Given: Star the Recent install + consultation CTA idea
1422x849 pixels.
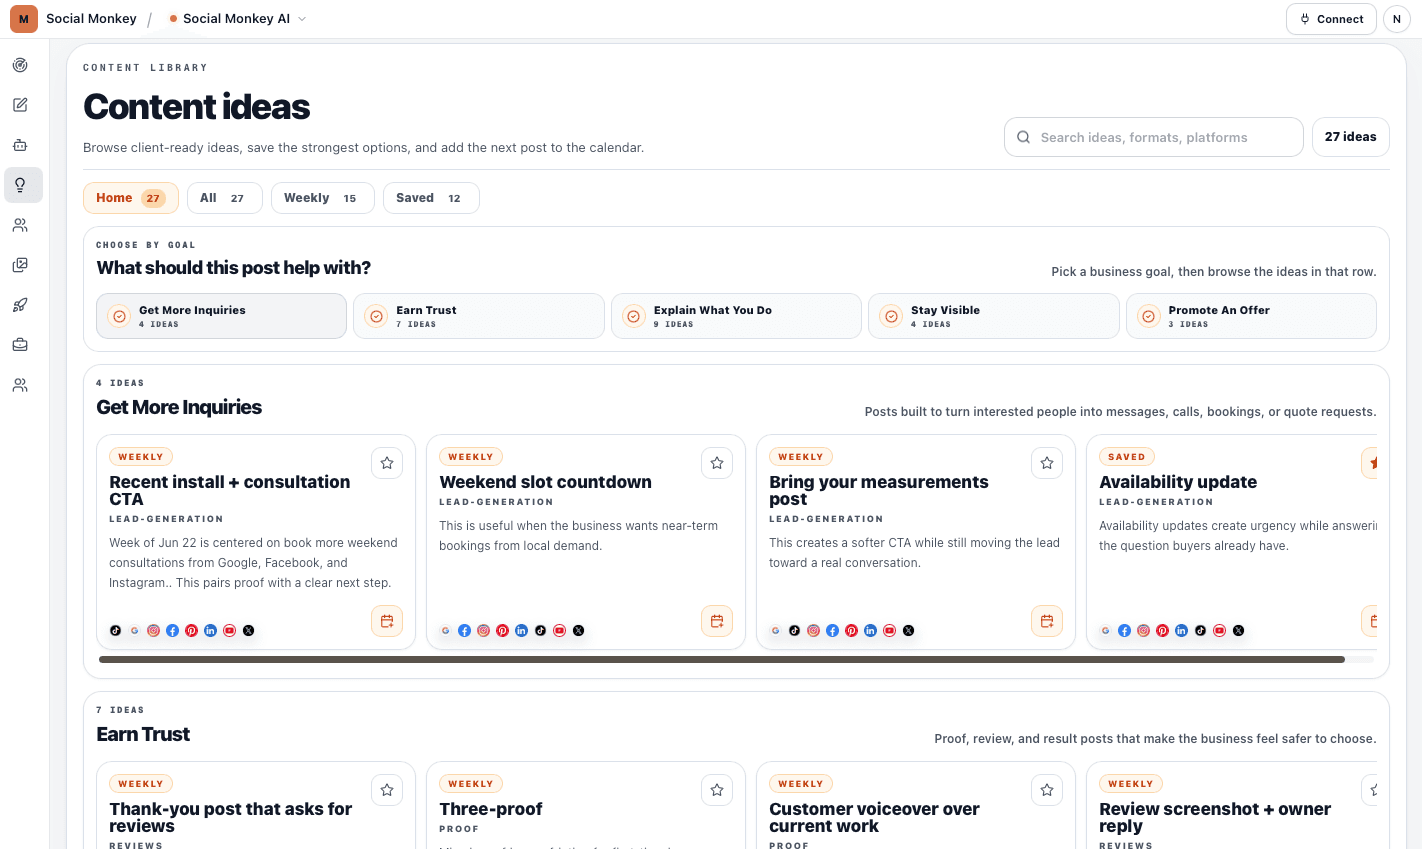Looking at the screenshot, I should tap(387, 463).
